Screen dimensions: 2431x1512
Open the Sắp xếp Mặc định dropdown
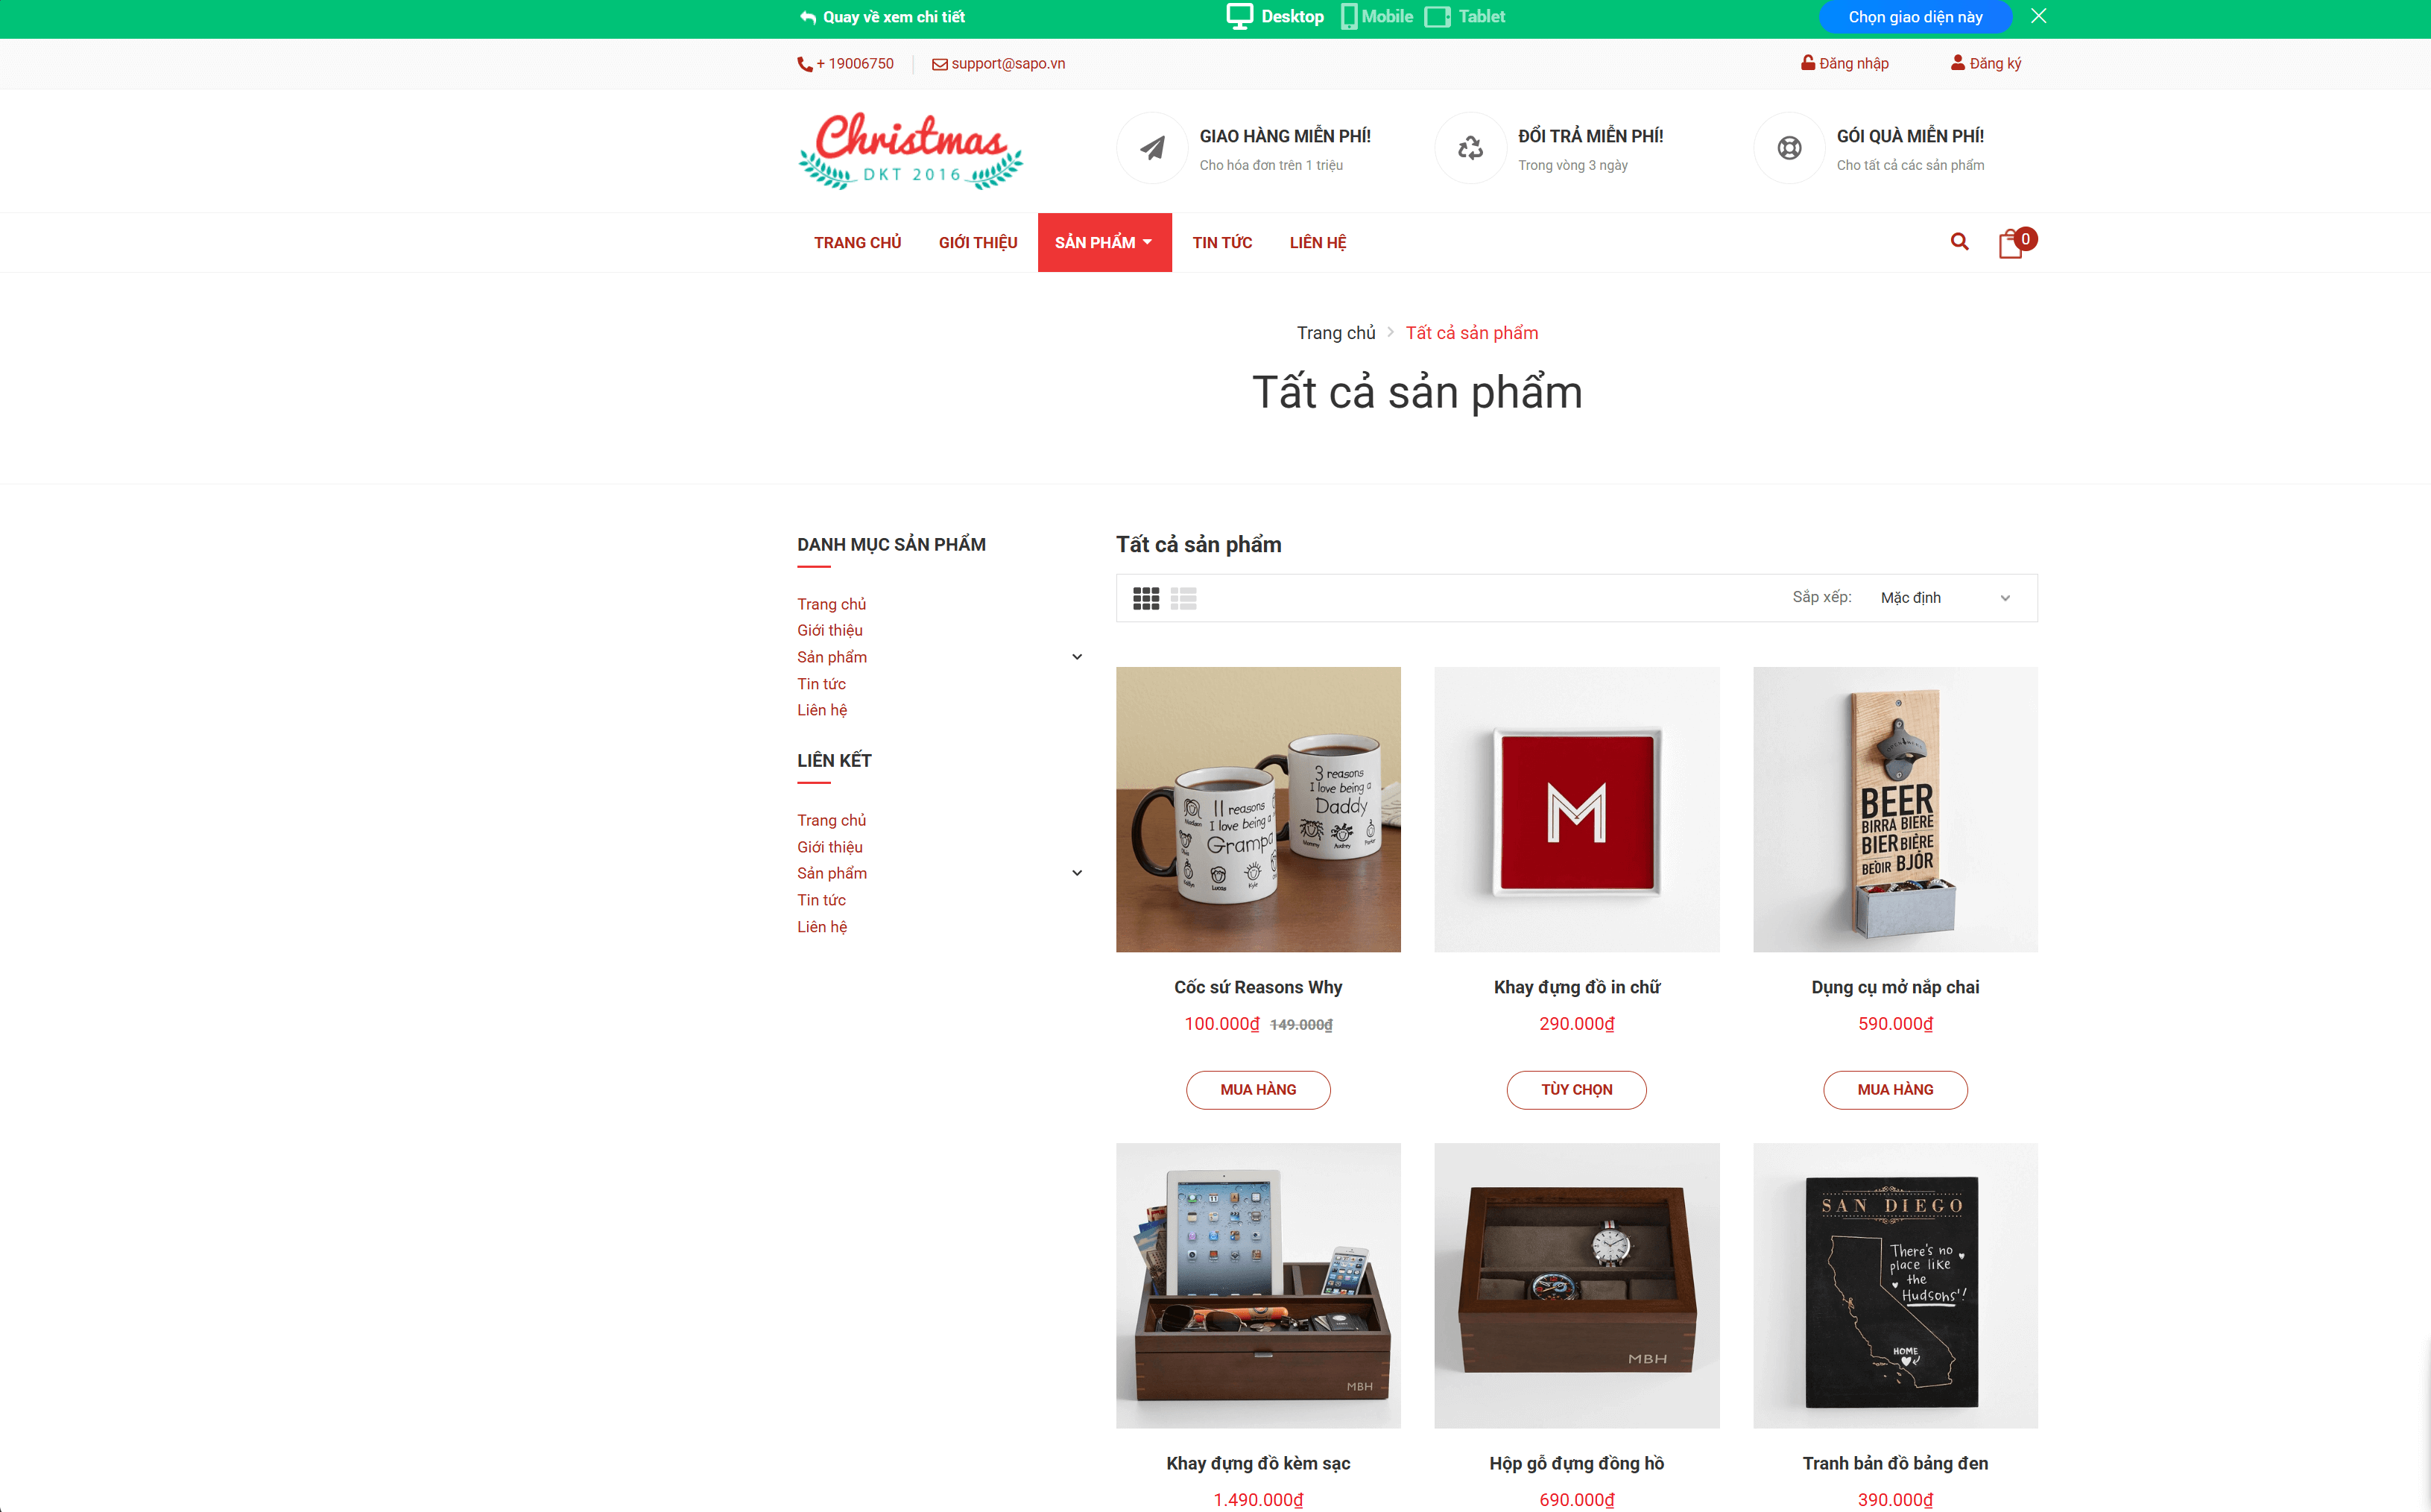click(1945, 598)
